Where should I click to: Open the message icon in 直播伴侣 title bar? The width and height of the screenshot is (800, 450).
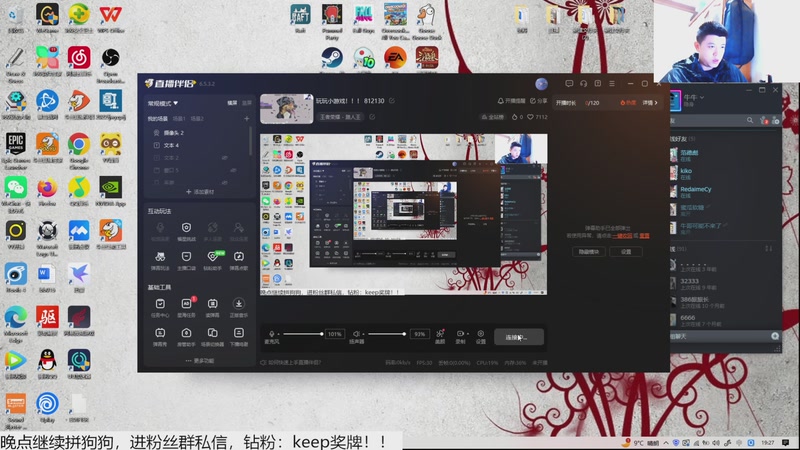569,84
